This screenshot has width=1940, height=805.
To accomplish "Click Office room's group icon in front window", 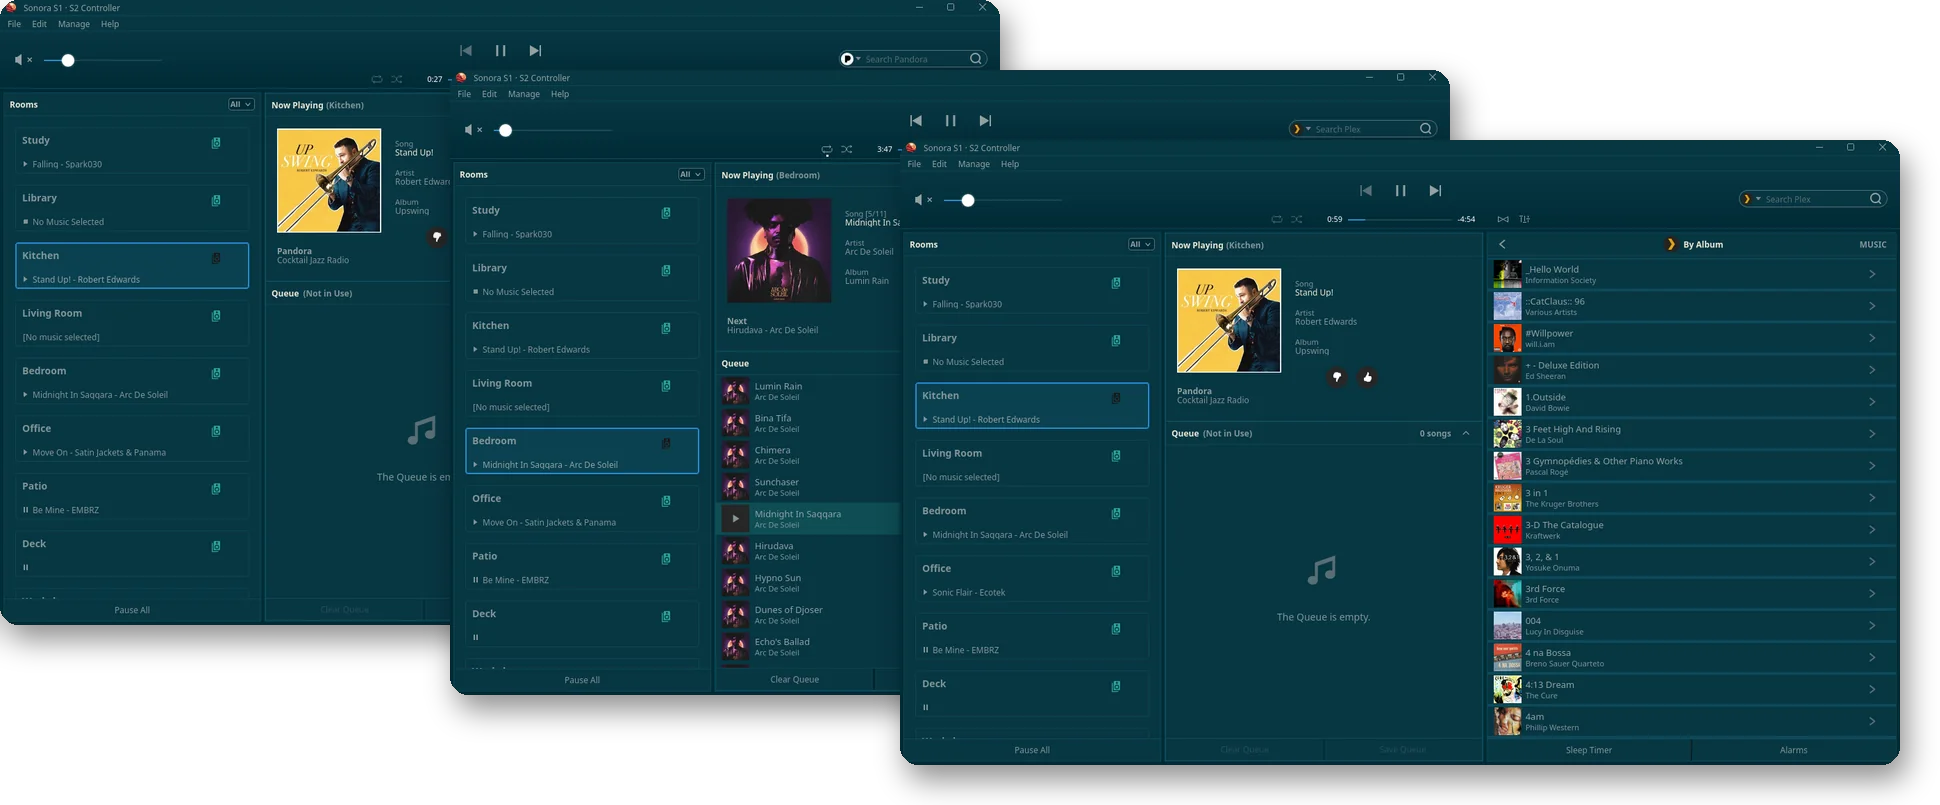I will tap(1116, 571).
